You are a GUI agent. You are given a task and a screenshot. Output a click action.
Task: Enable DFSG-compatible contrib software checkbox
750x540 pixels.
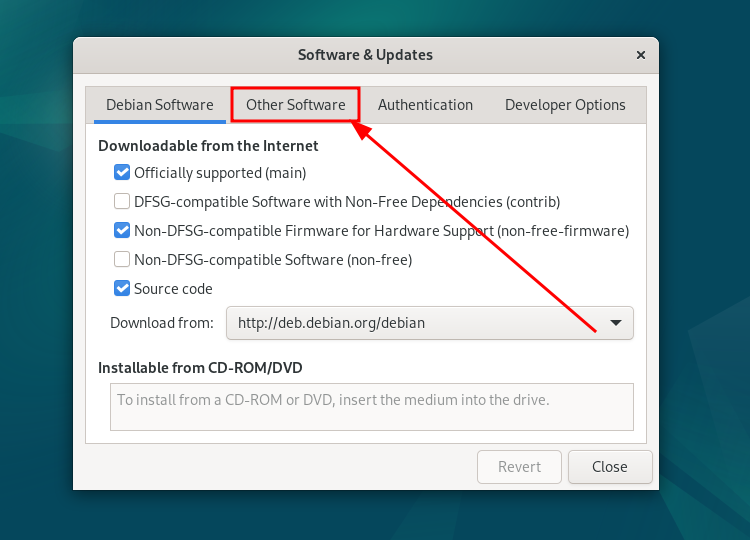pyautogui.click(x=122, y=202)
